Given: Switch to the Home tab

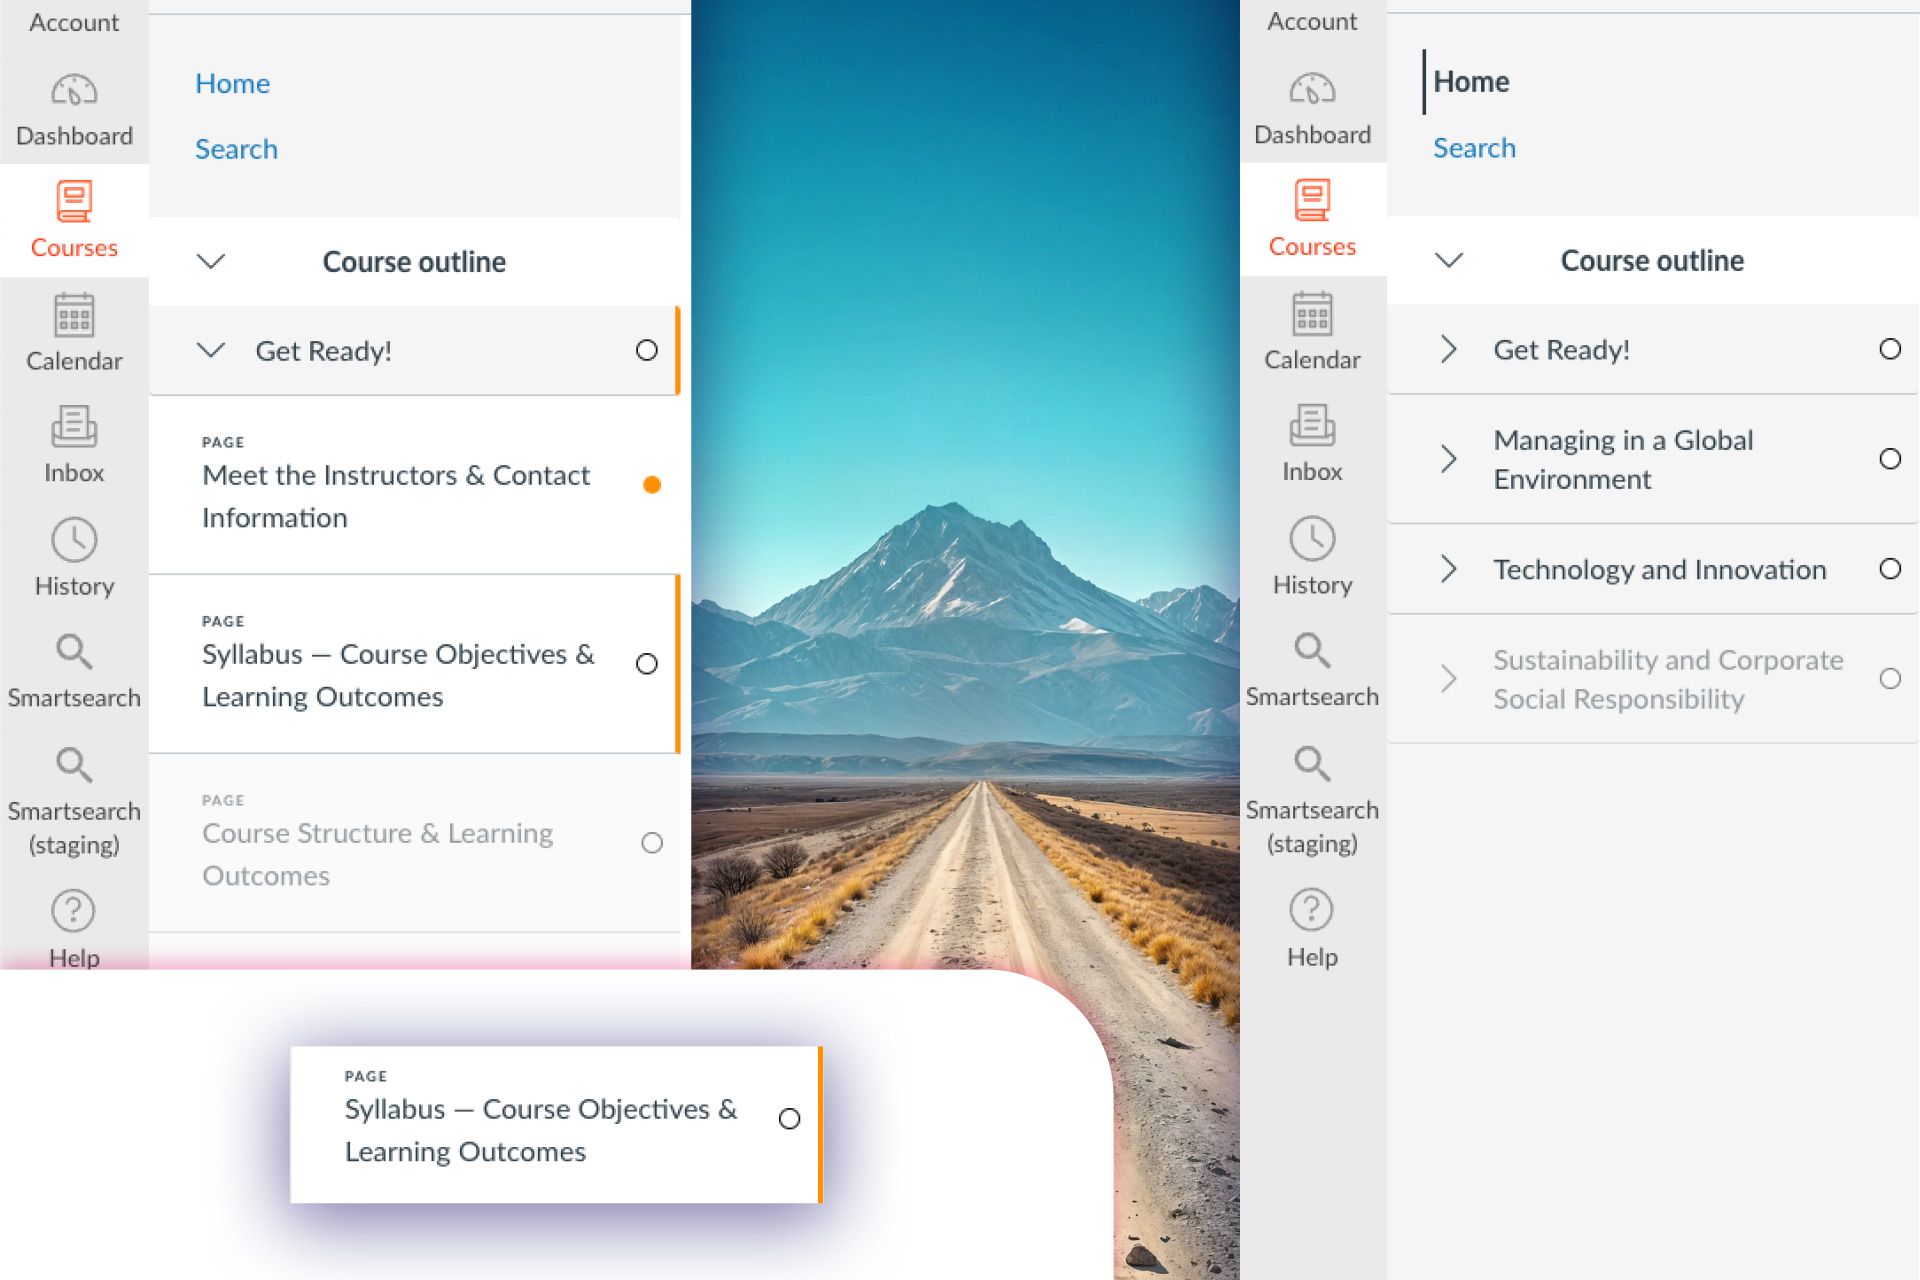Looking at the screenshot, I should point(232,83).
